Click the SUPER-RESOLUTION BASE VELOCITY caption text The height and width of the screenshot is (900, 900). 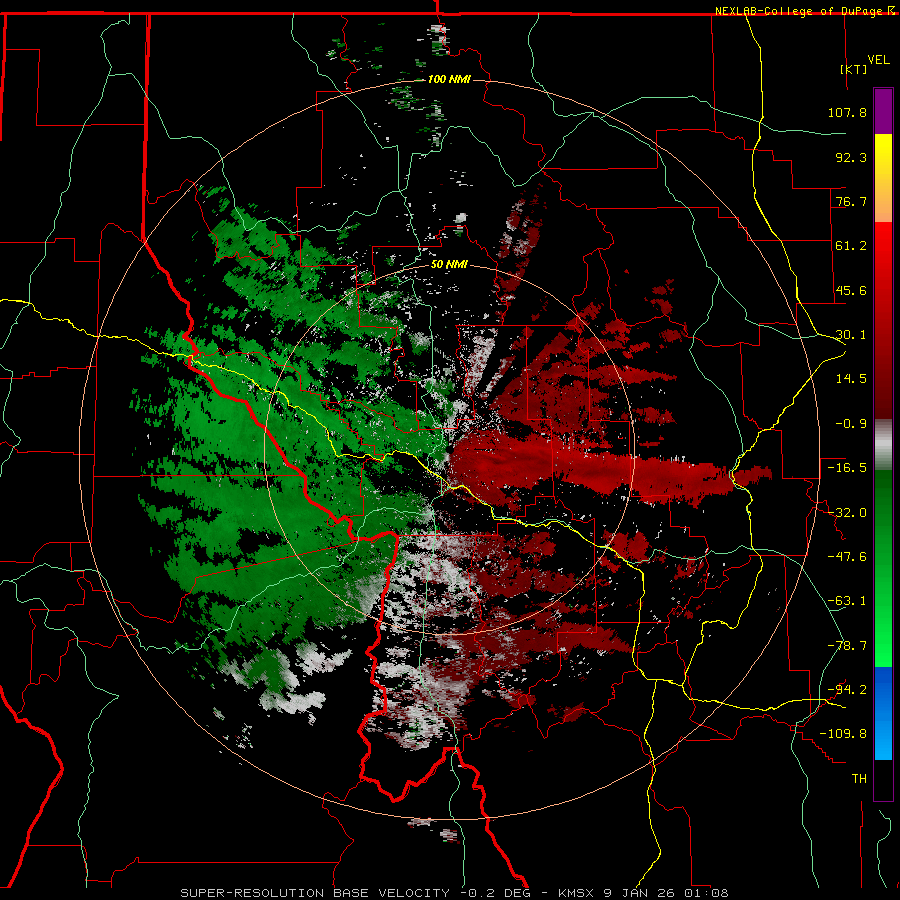click(315, 893)
